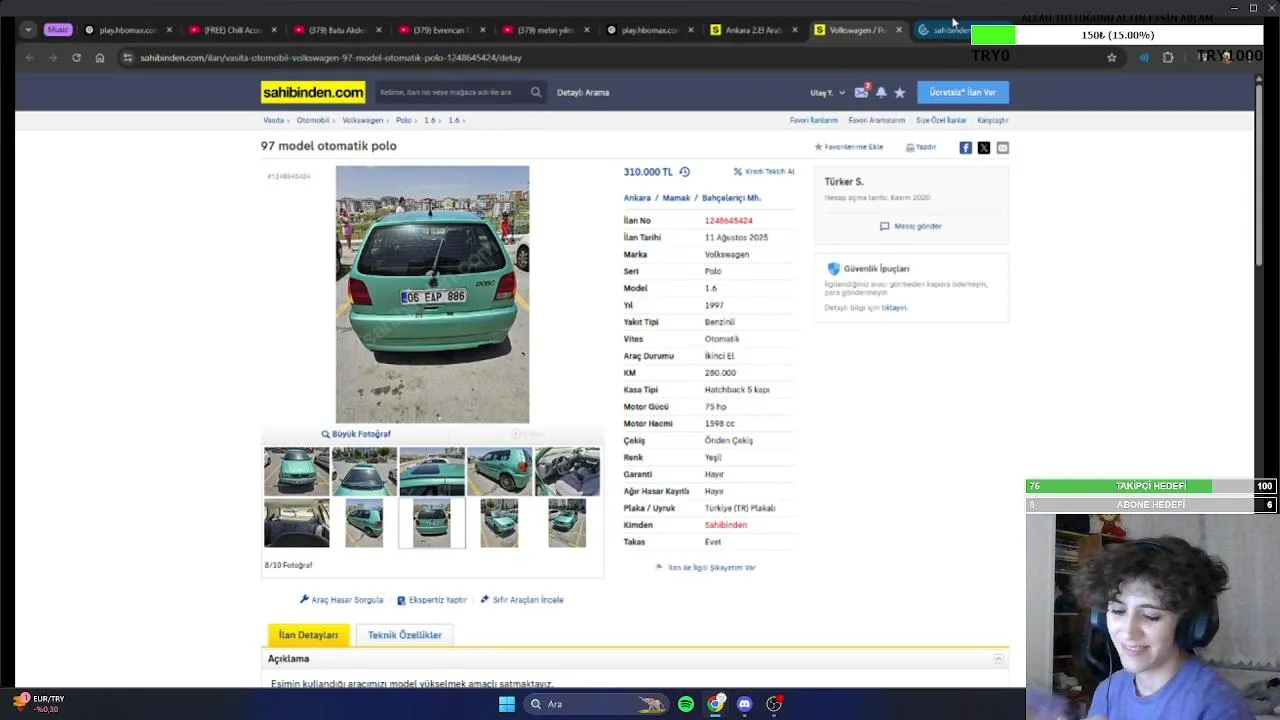Bookmark page with browser star icon
Screen dimensions: 1280x720
[x=1111, y=58]
